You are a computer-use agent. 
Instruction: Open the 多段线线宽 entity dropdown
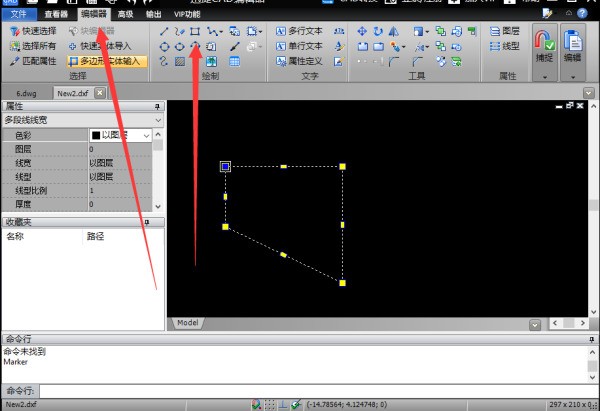pos(158,121)
